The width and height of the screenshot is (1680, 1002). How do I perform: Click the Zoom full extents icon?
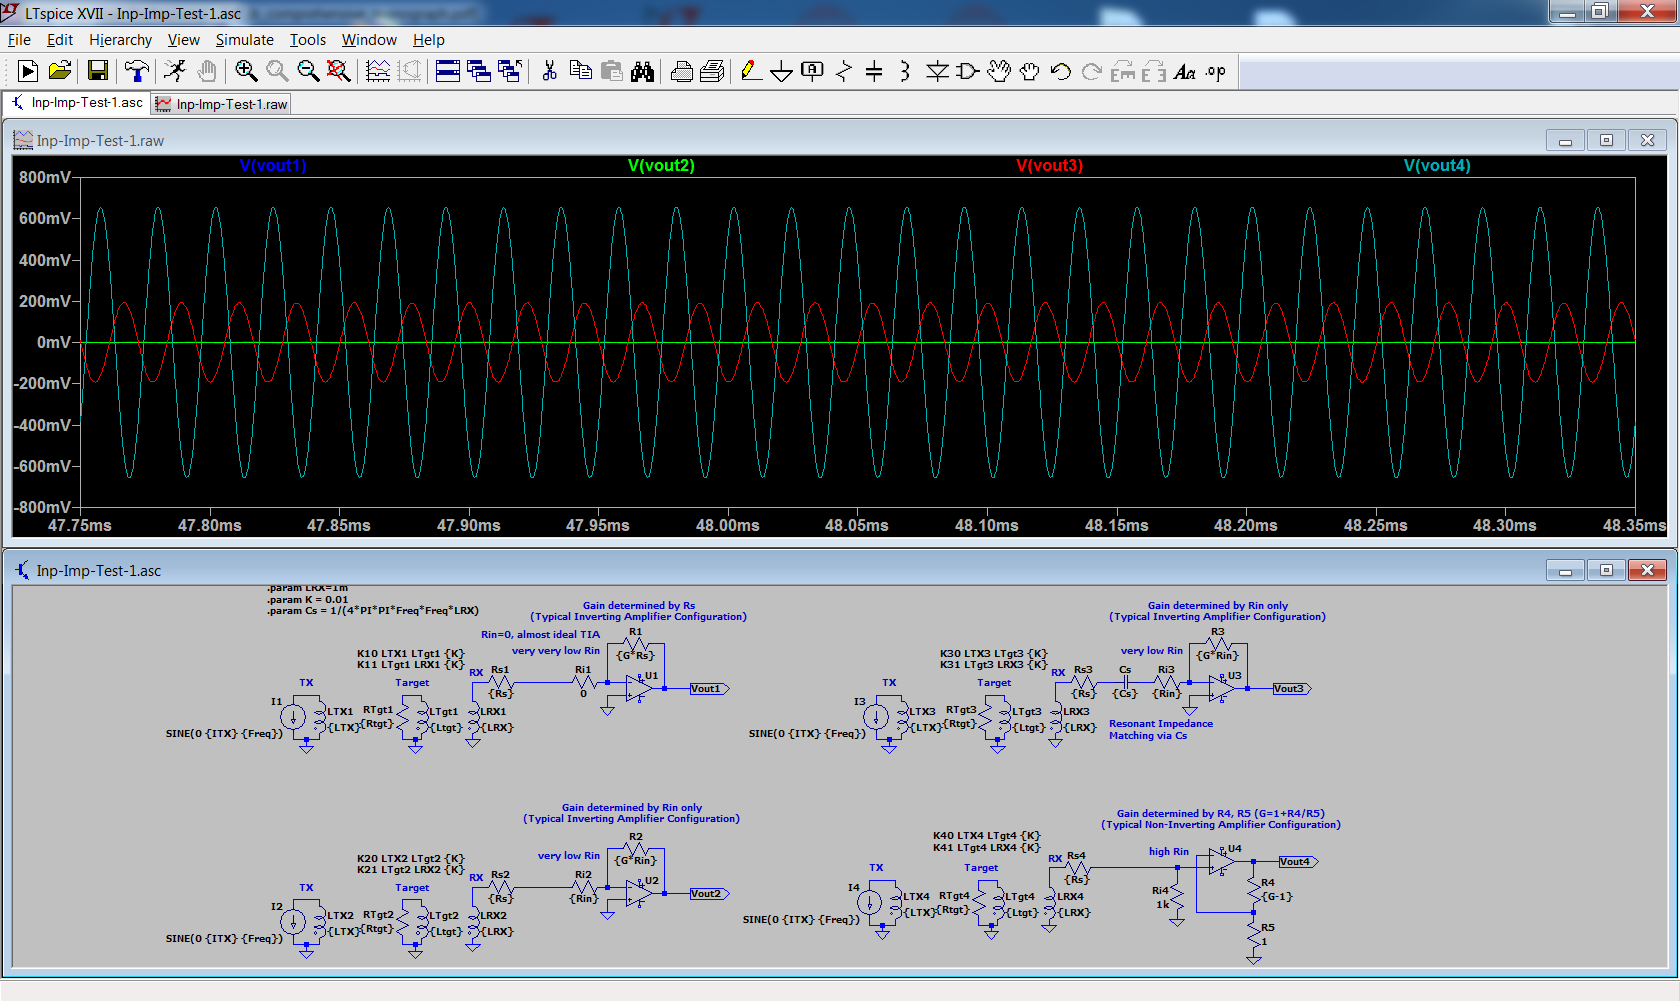339,71
